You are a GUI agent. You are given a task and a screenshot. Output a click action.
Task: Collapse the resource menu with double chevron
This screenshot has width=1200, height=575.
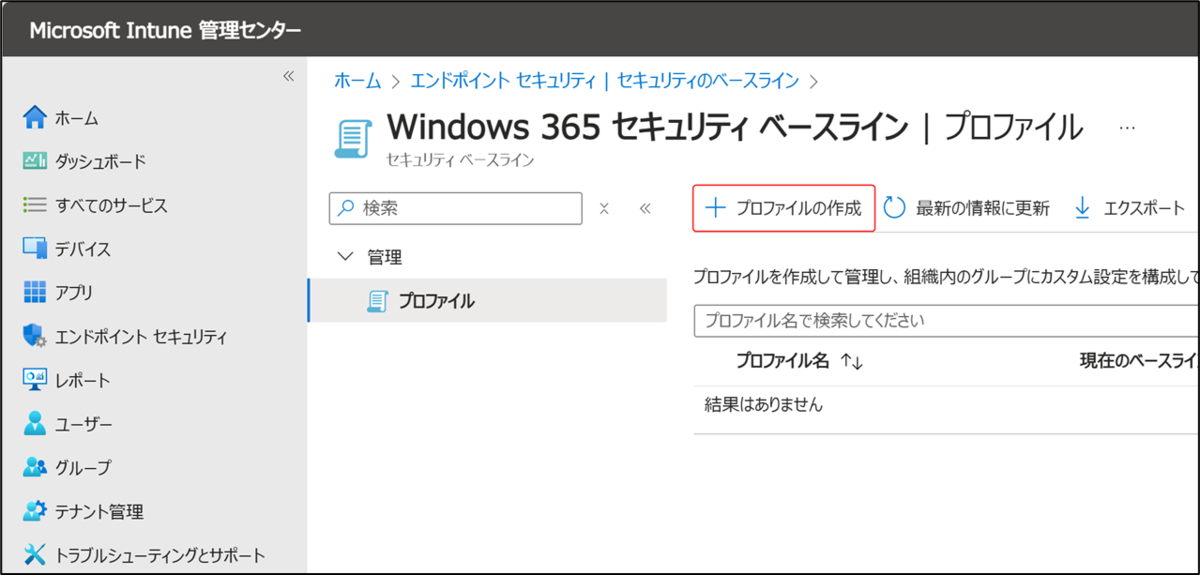[645, 208]
